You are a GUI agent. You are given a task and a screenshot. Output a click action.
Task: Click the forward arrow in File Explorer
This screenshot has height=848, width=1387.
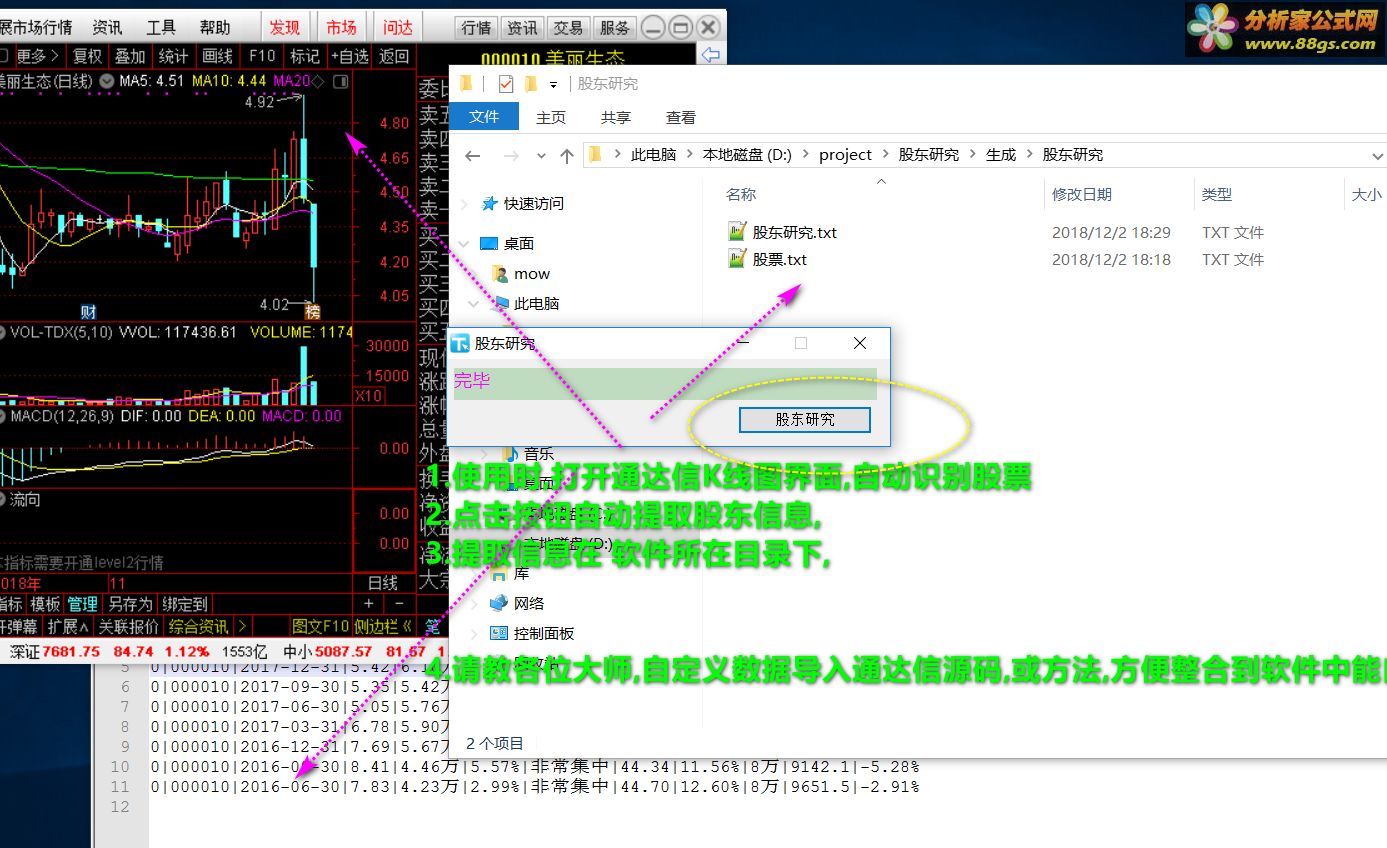pyautogui.click(x=511, y=155)
